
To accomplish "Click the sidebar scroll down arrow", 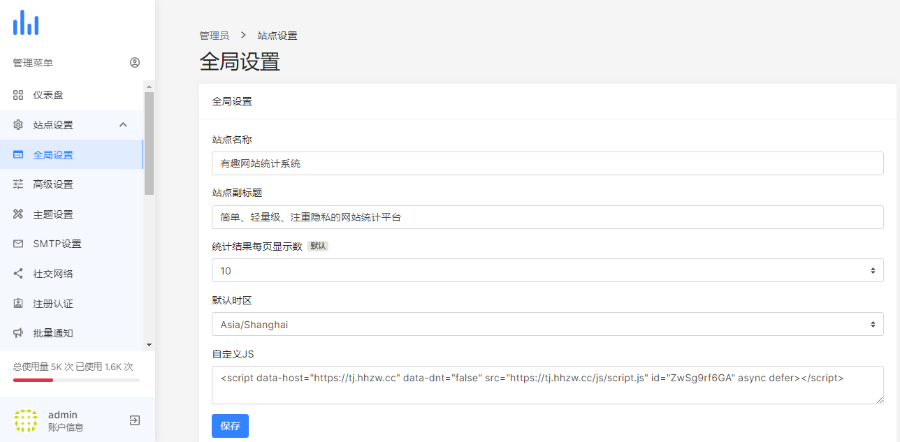I will 149,344.
